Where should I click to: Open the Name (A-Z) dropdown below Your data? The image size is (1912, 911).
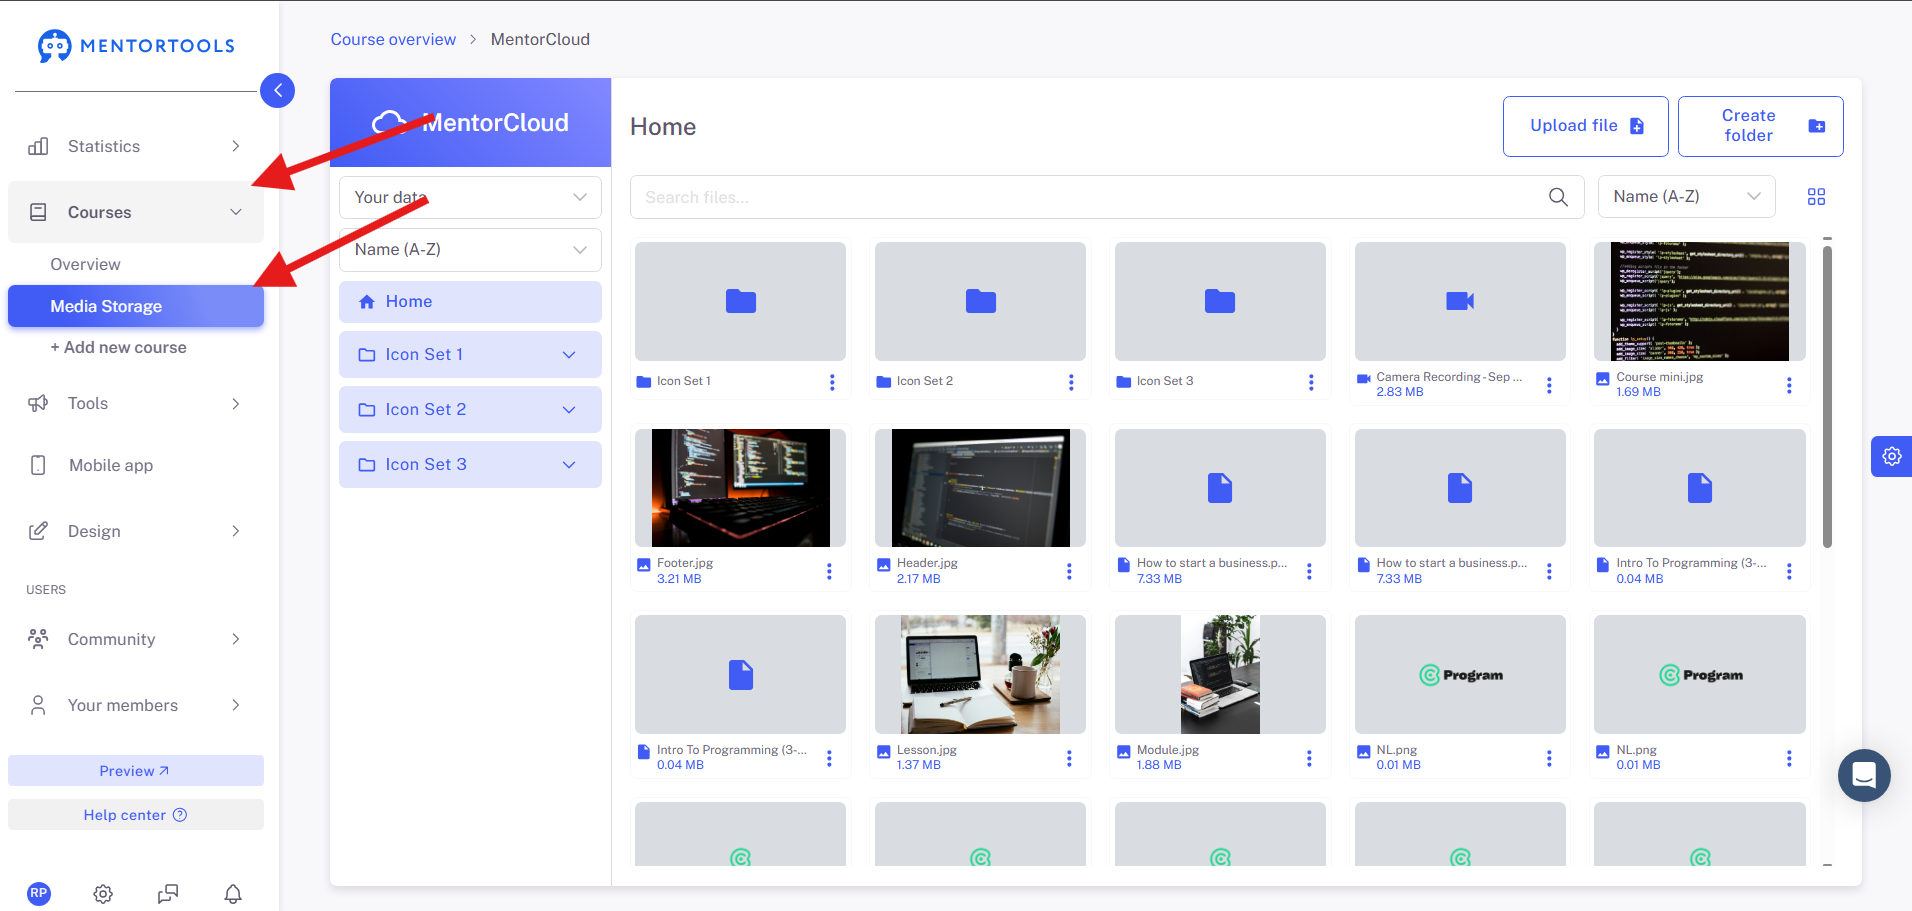[x=470, y=249]
